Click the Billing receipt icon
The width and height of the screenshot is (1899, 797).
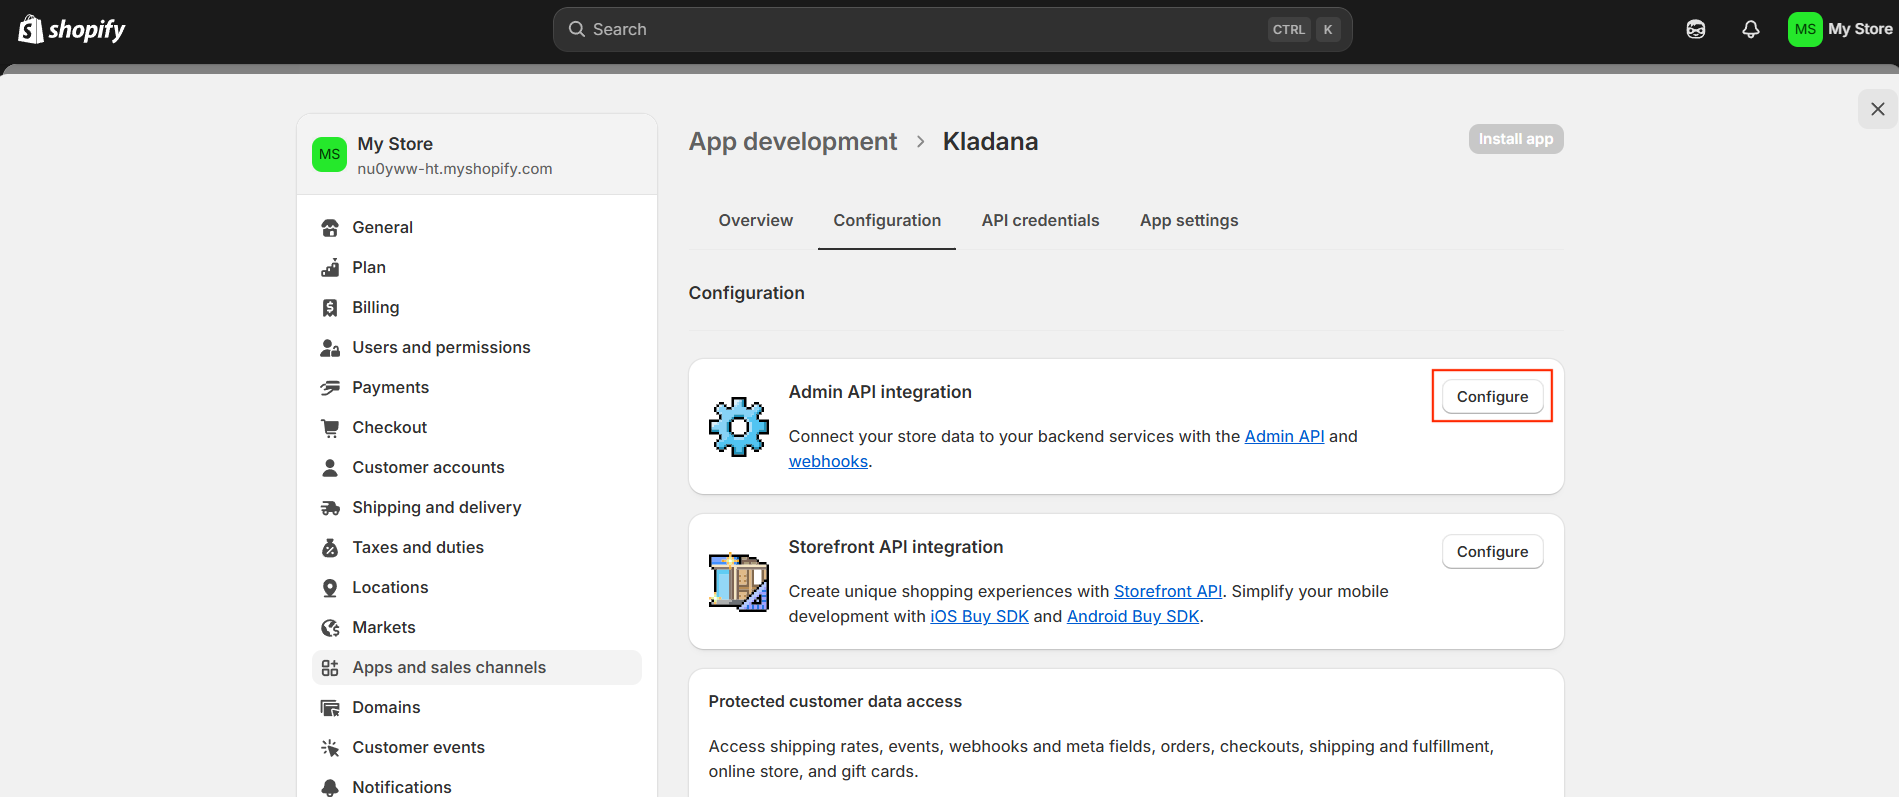tap(330, 308)
